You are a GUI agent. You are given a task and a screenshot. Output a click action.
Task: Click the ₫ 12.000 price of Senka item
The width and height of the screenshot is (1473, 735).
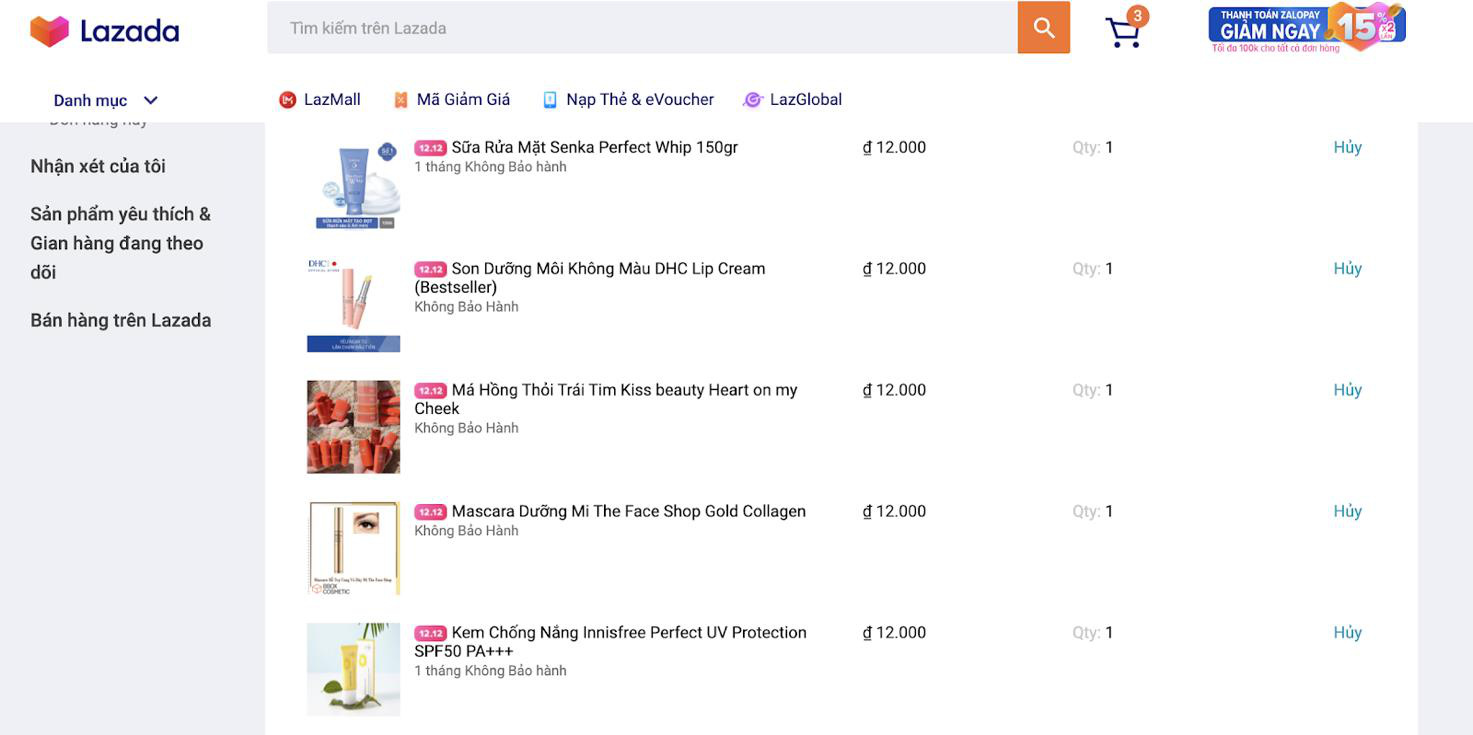pos(894,147)
